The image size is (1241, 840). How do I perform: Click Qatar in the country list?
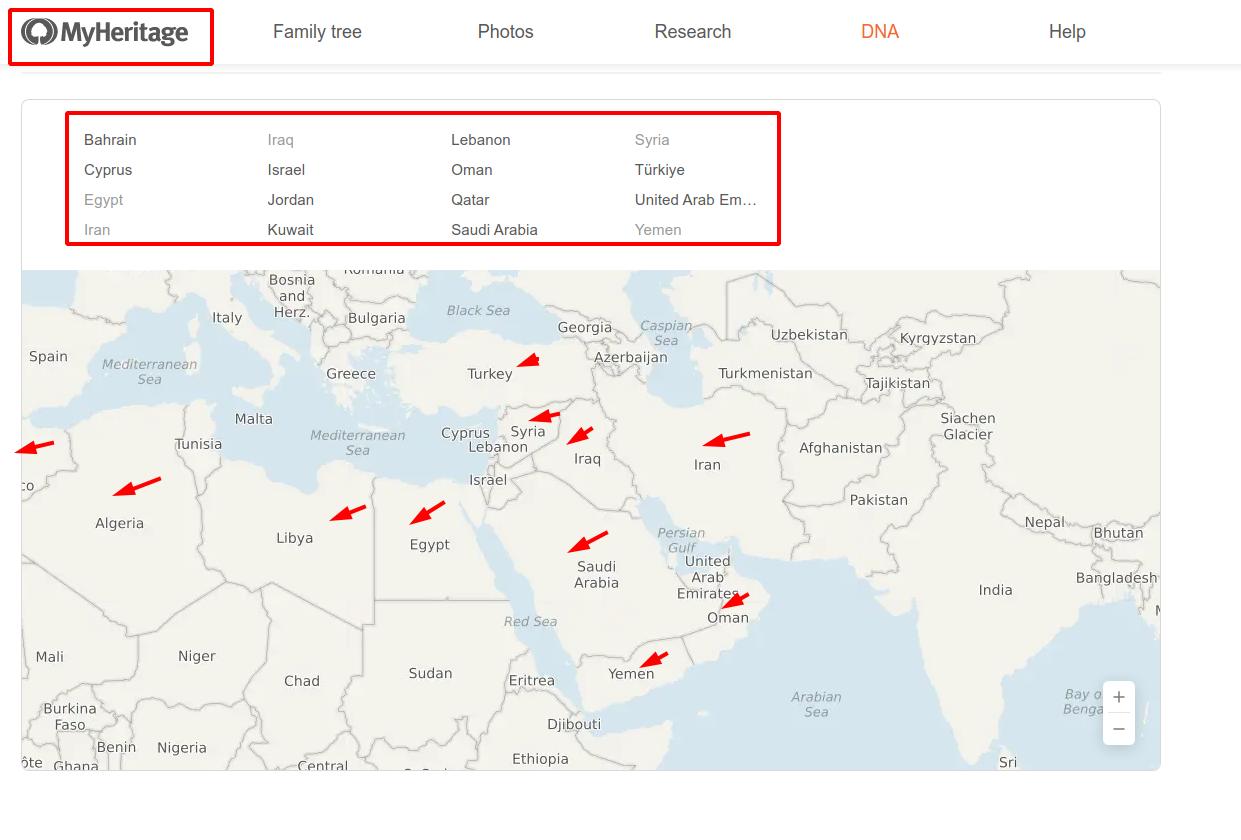pyautogui.click(x=470, y=200)
